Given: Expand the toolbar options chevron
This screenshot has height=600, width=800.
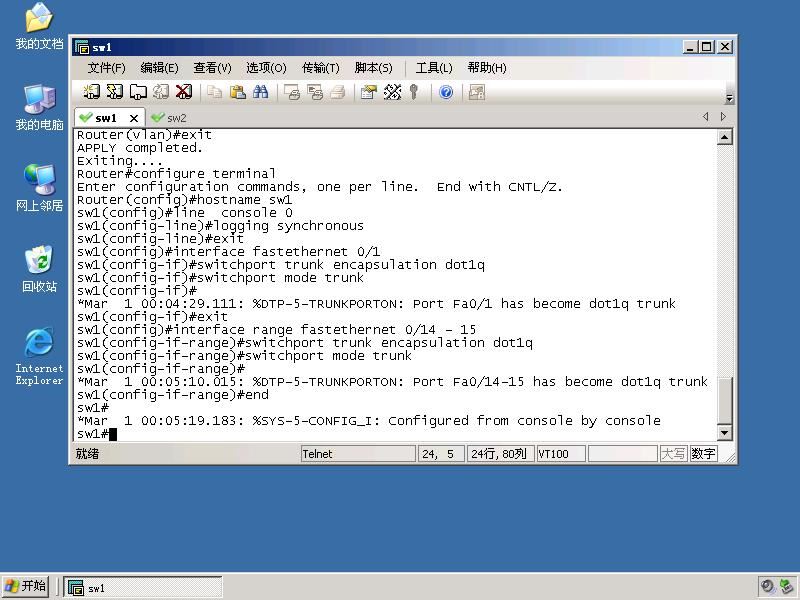Looking at the screenshot, I should (729, 98).
